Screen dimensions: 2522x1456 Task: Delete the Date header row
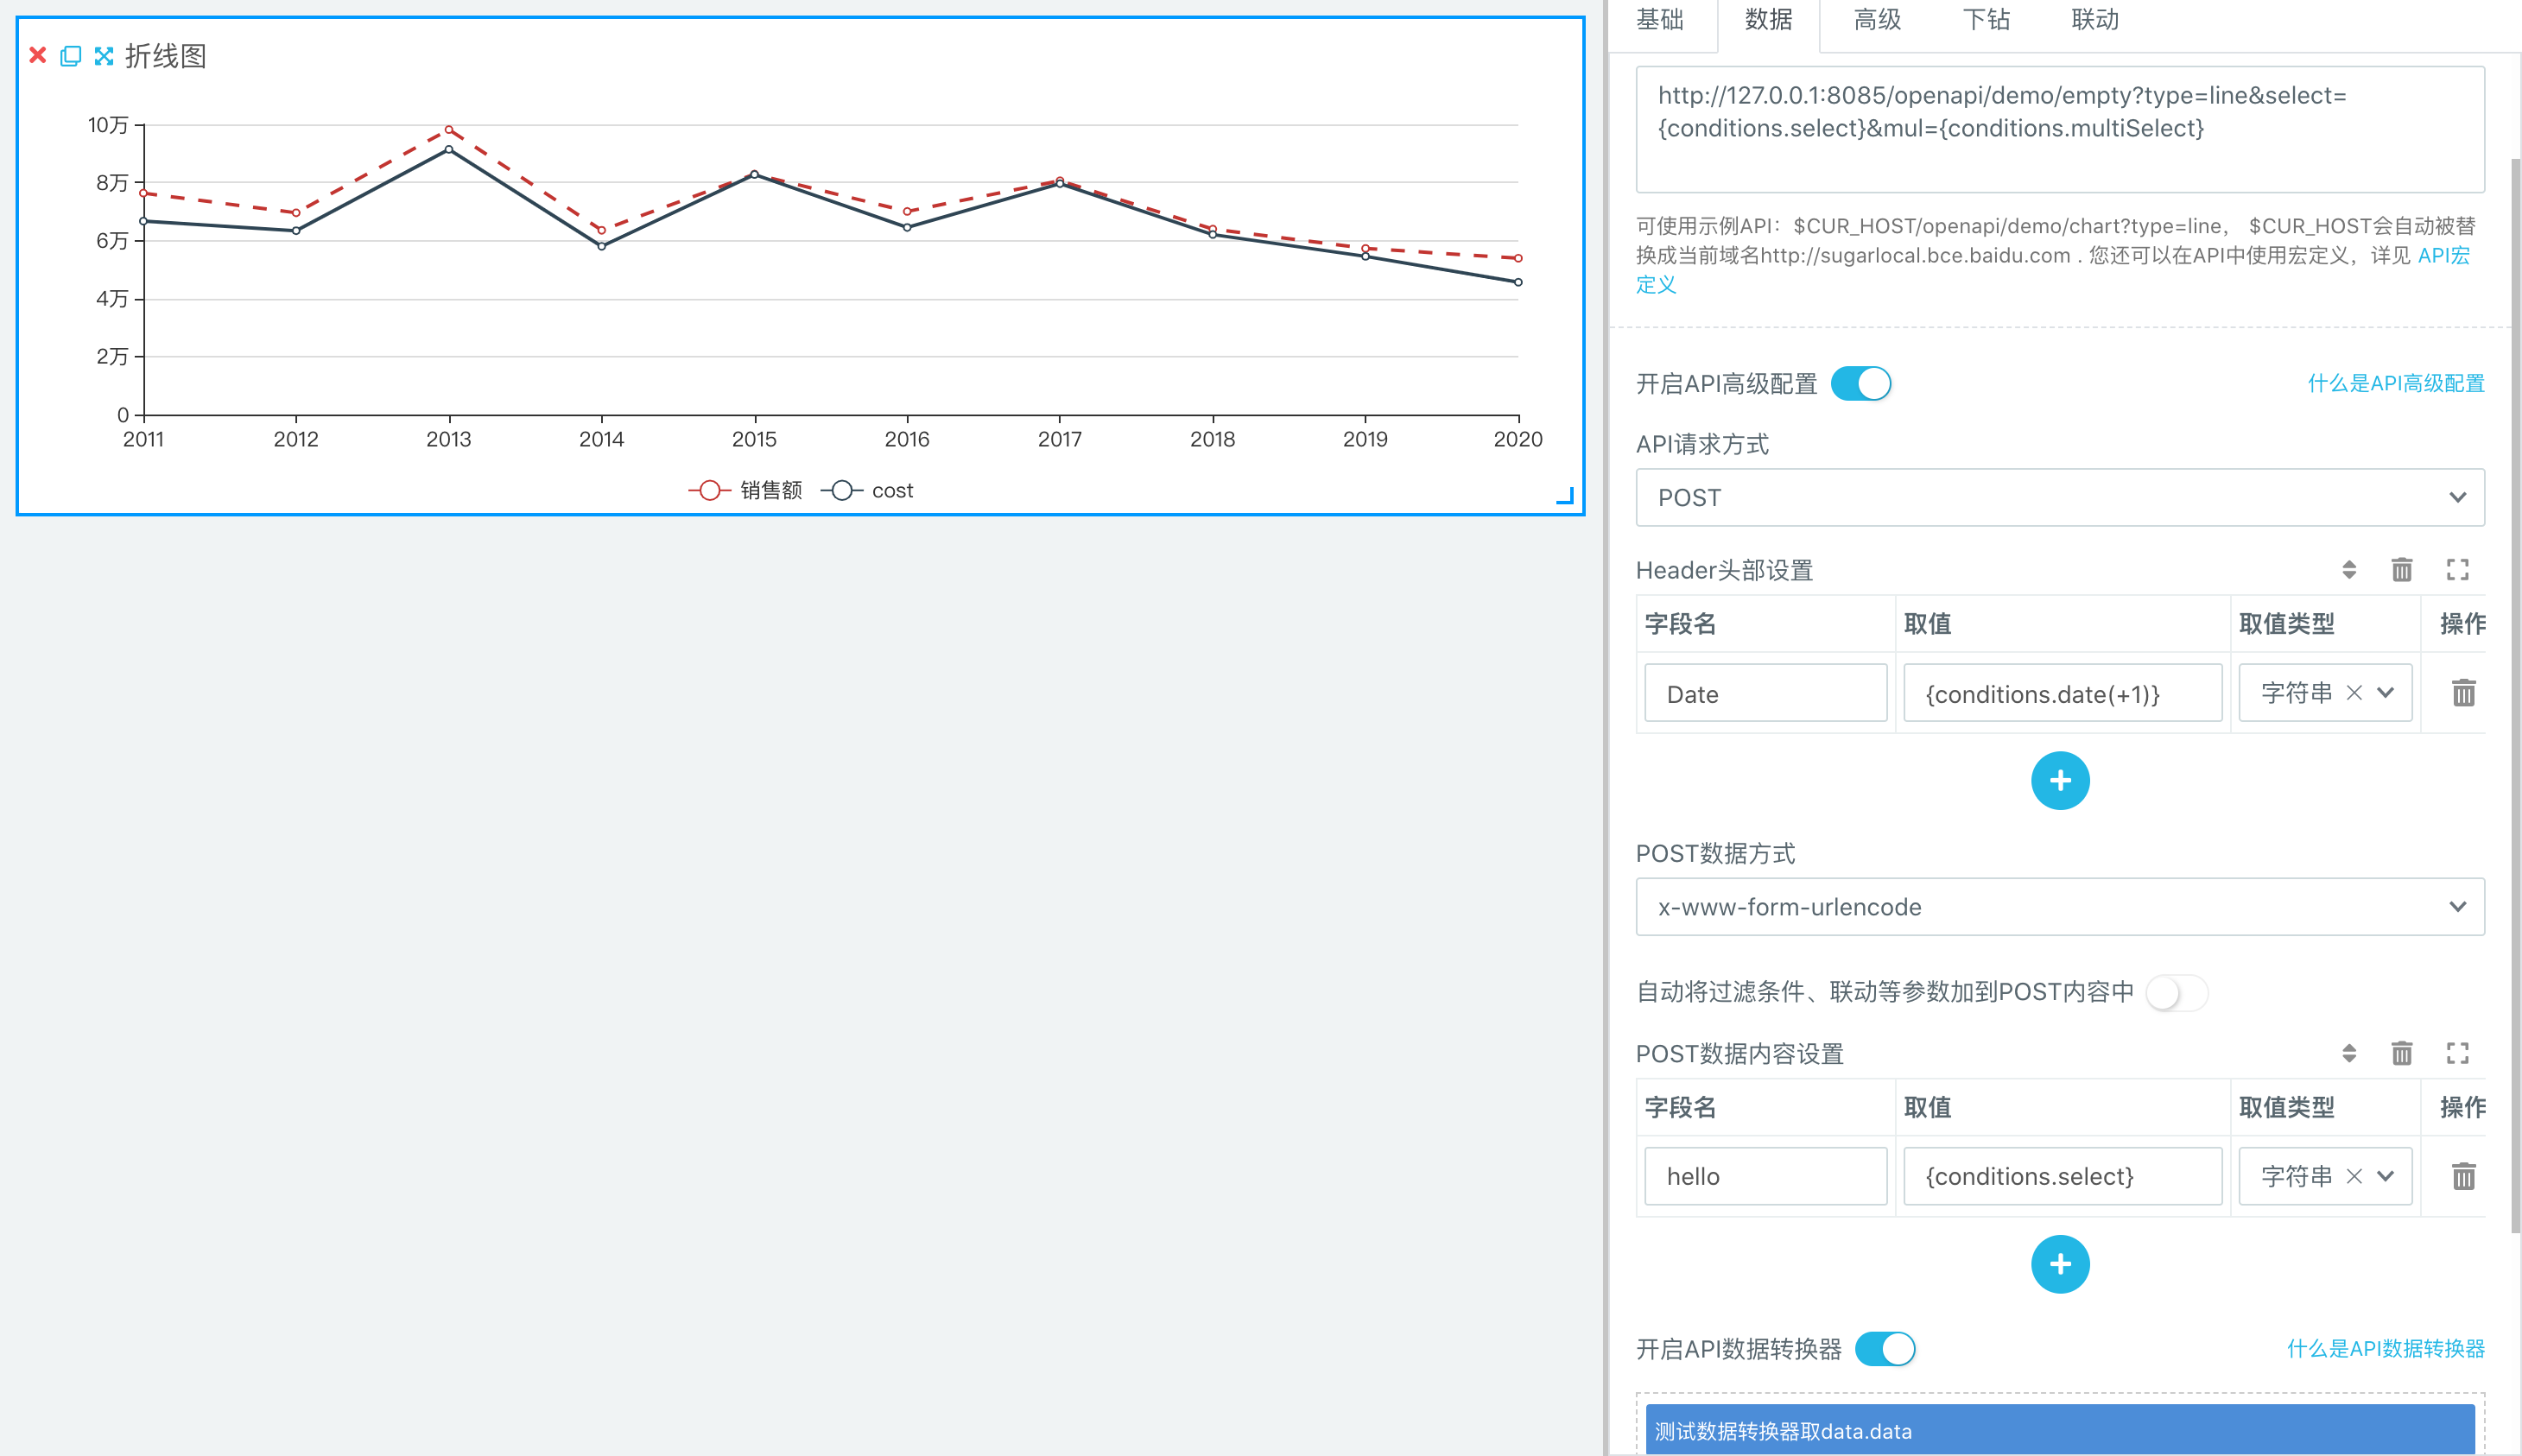coord(2463,693)
